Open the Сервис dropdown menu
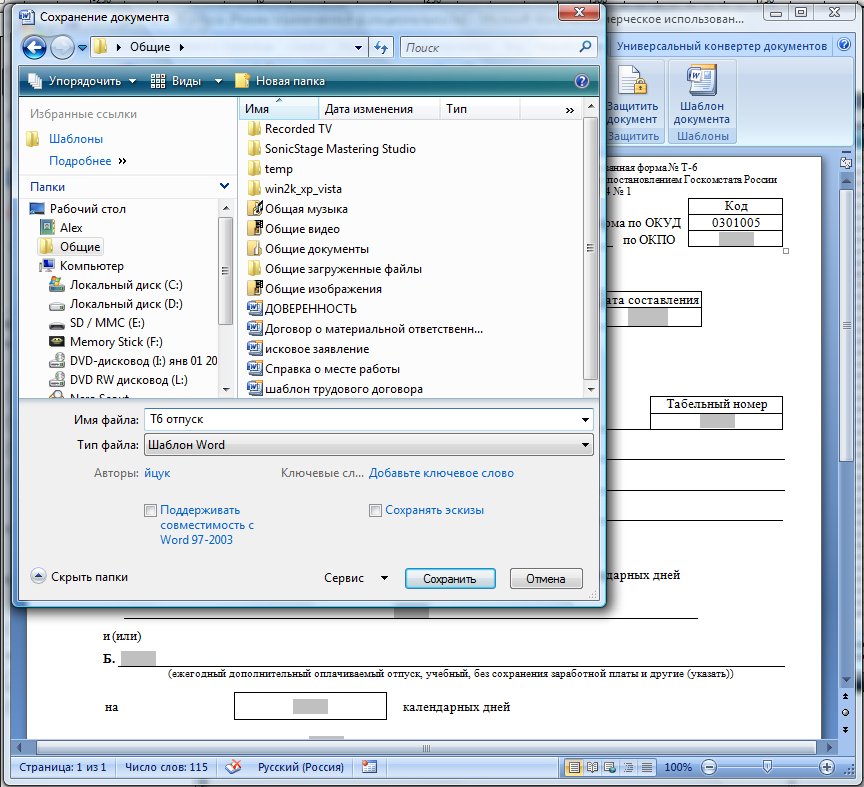The width and height of the screenshot is (864, 787). coord(357,578)
